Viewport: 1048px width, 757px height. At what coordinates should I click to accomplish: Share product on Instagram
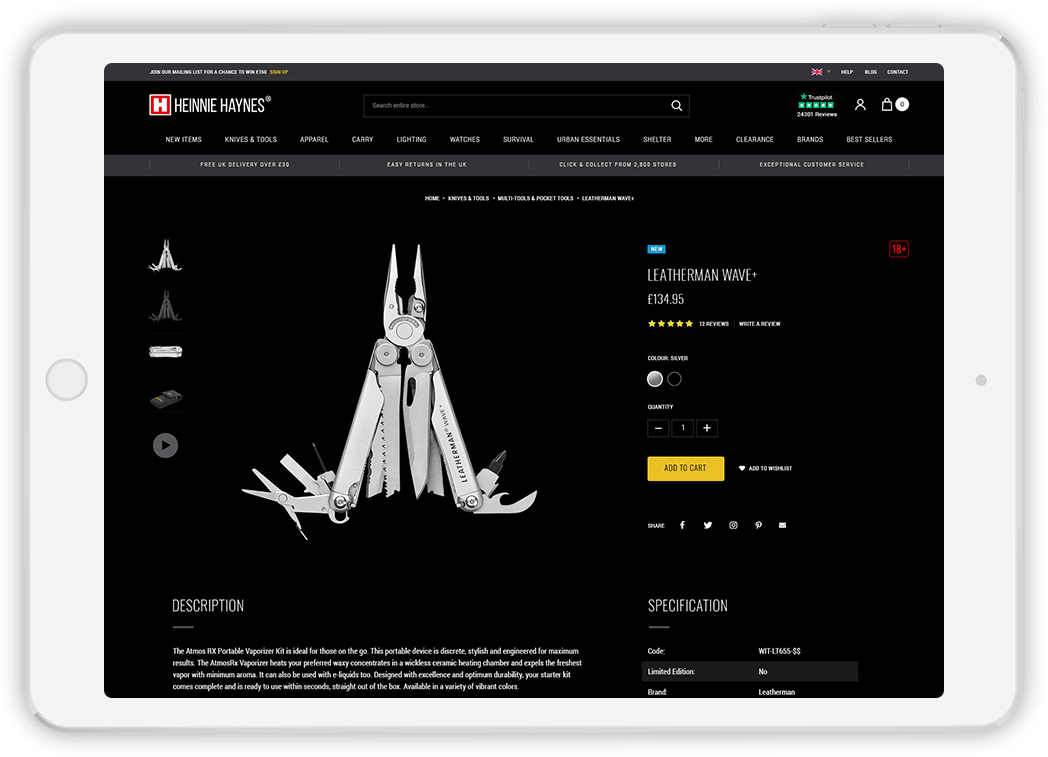point(733,525)
